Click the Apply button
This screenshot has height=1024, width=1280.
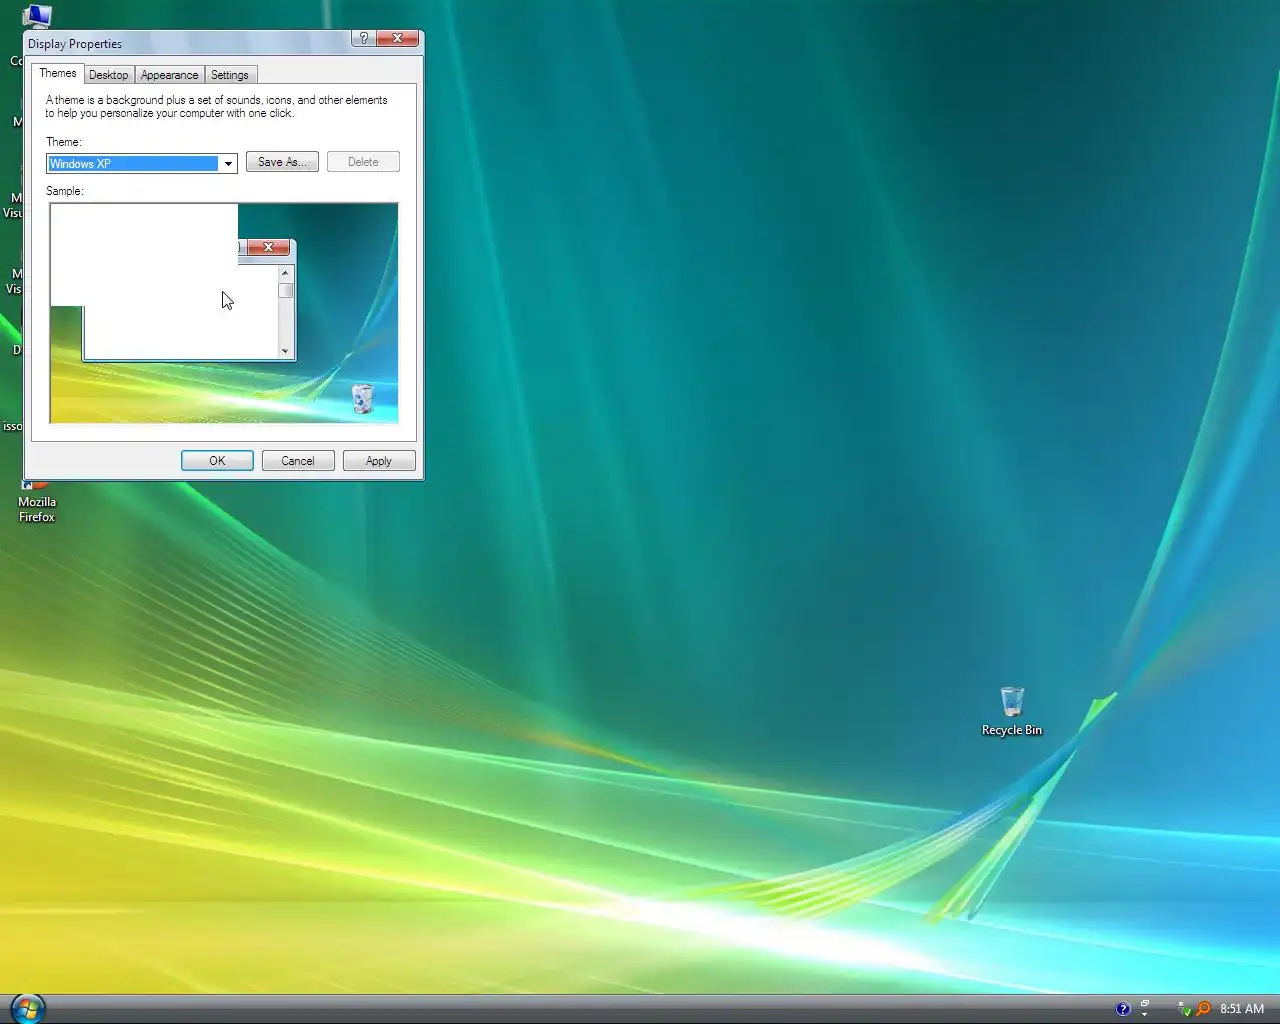[379, 461]
